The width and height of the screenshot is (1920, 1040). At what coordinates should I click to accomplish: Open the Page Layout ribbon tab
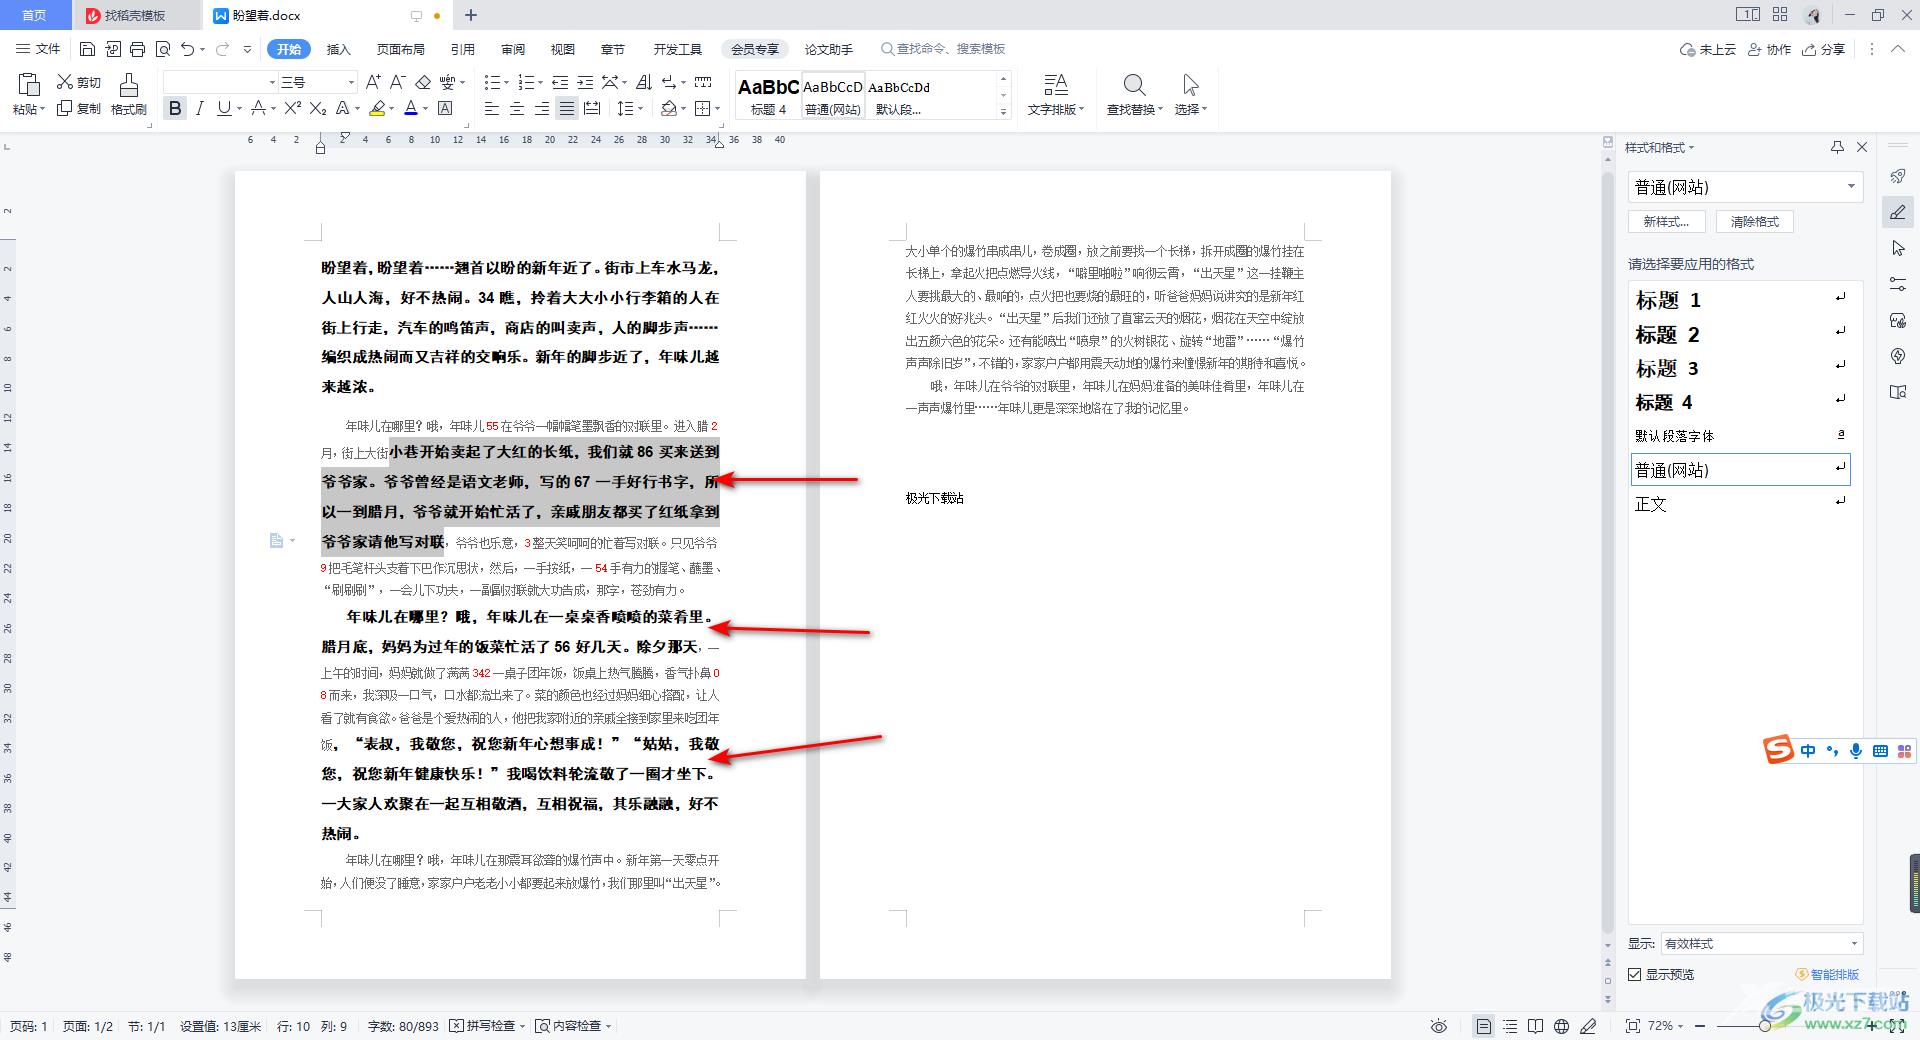pos(401,49)
